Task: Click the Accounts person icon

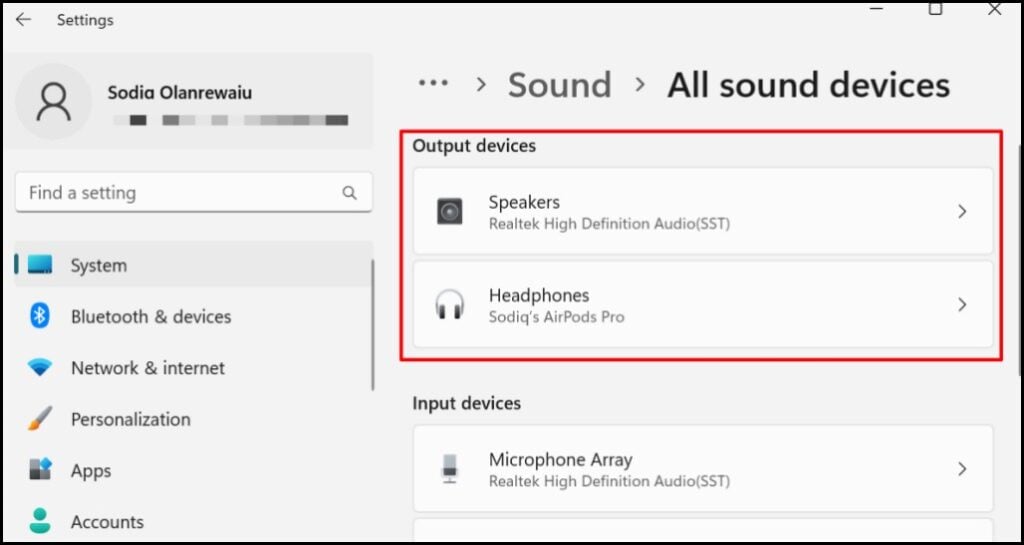Action: [x=40, y=521]
